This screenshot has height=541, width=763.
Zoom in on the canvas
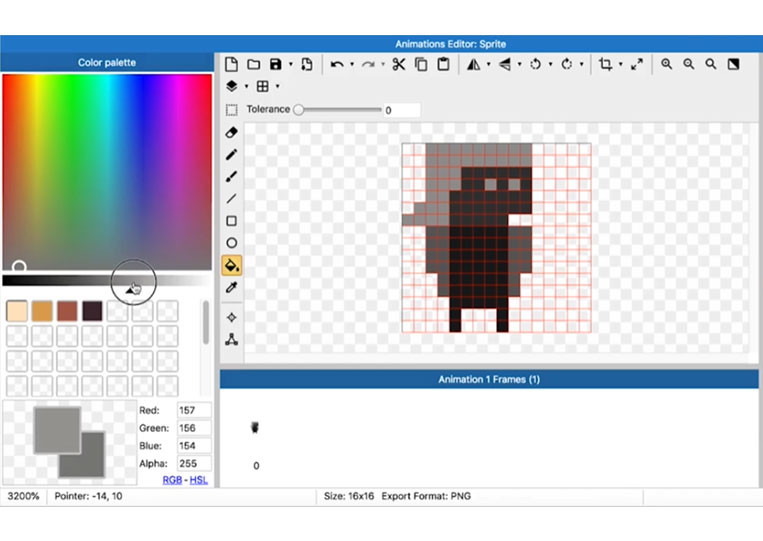[x=667, y=64]
